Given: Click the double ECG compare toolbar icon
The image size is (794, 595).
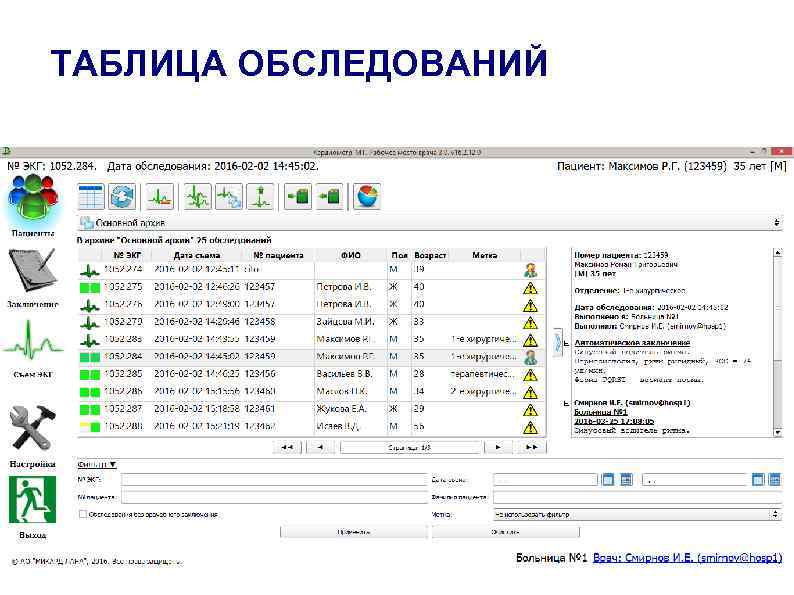Looking at the screenshot, I should (x=197, y=196).
